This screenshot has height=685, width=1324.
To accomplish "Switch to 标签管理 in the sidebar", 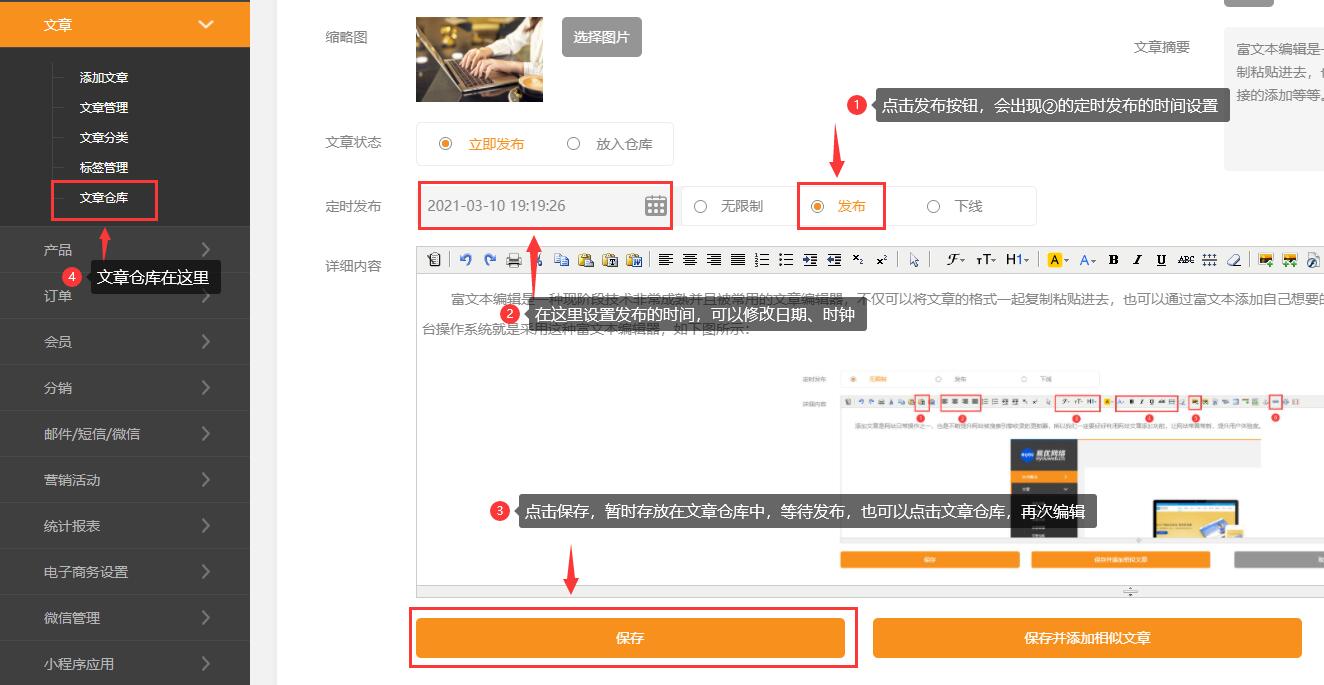I will pyautogui.click(x=104, y=167).
